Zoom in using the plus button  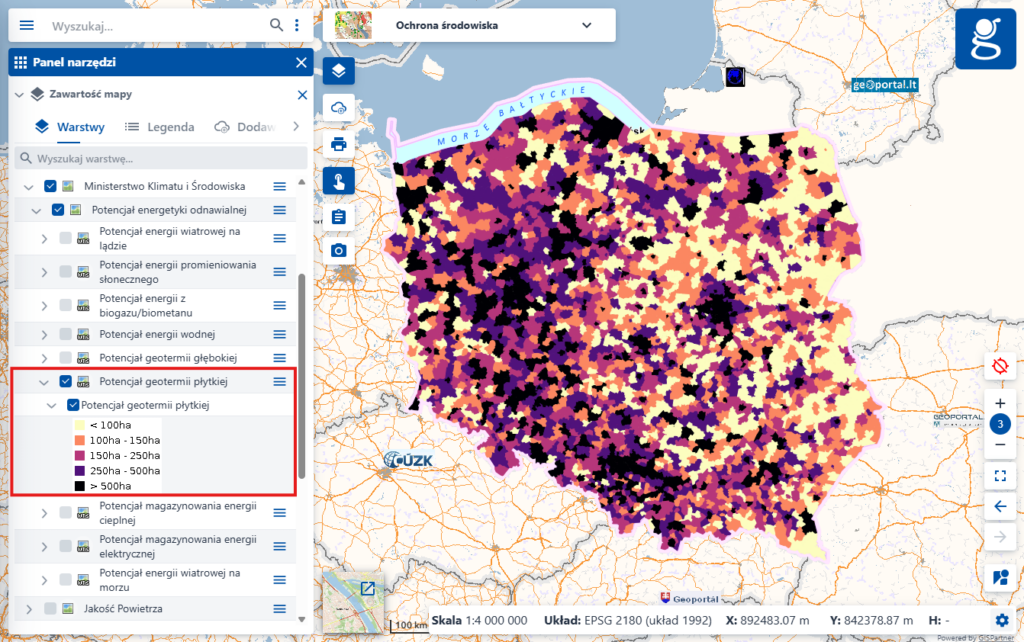[x=1000, y=403]
